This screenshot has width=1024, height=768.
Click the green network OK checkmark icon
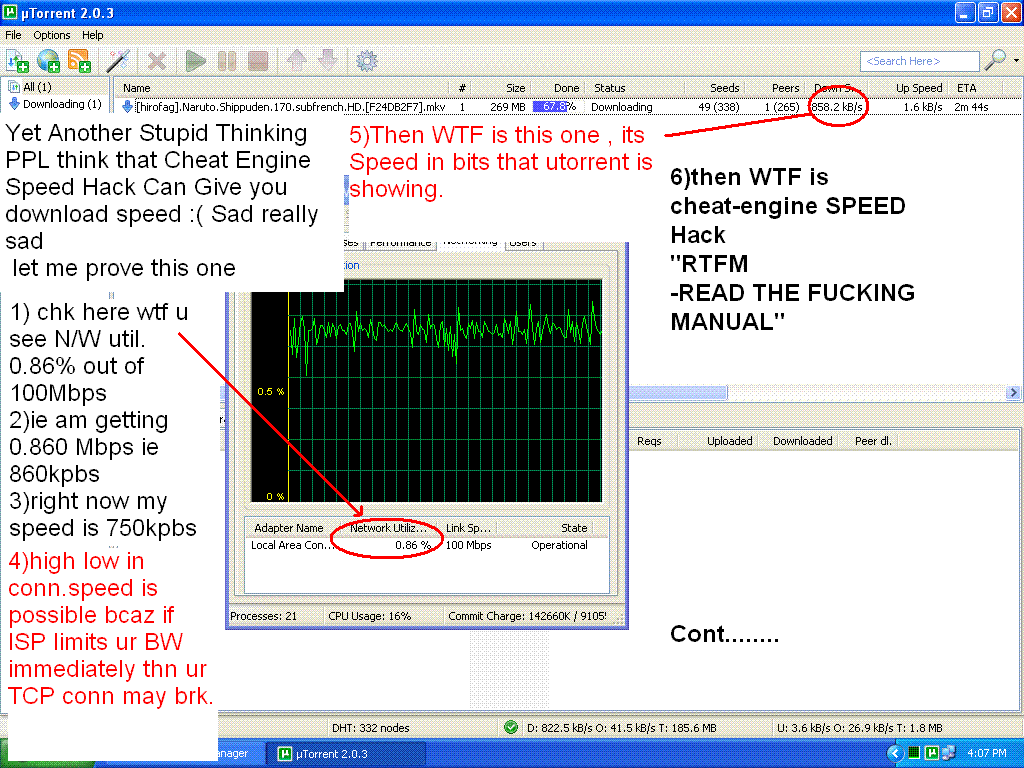(511, 727)
